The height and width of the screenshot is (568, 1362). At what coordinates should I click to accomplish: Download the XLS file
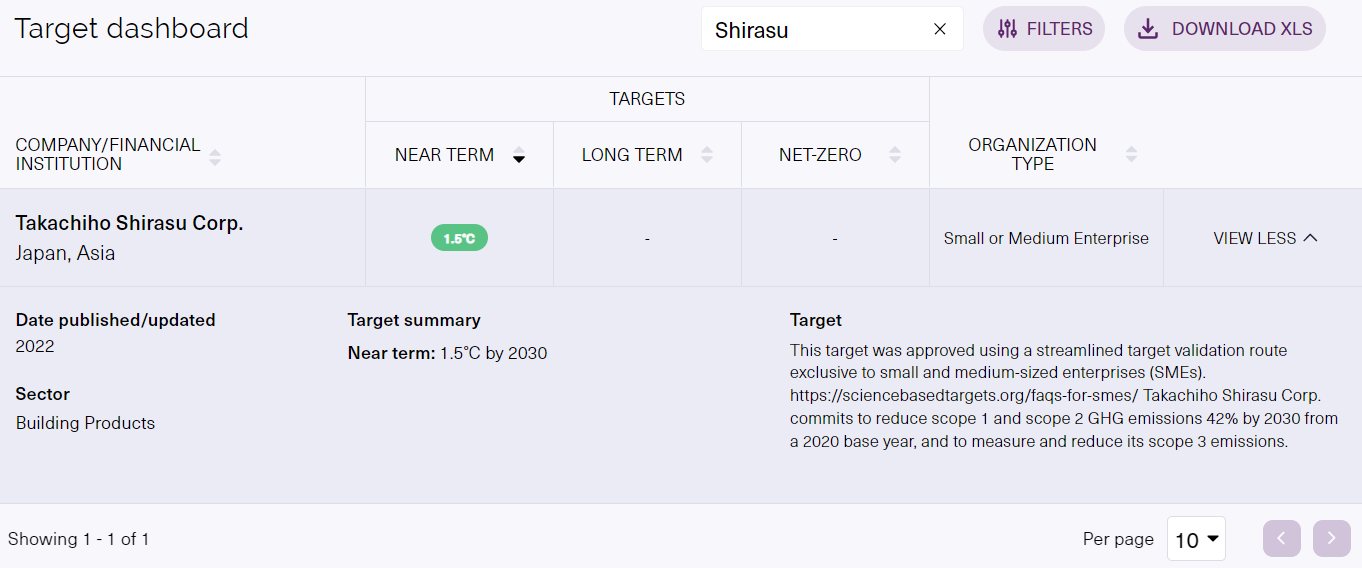[1225, 29]
